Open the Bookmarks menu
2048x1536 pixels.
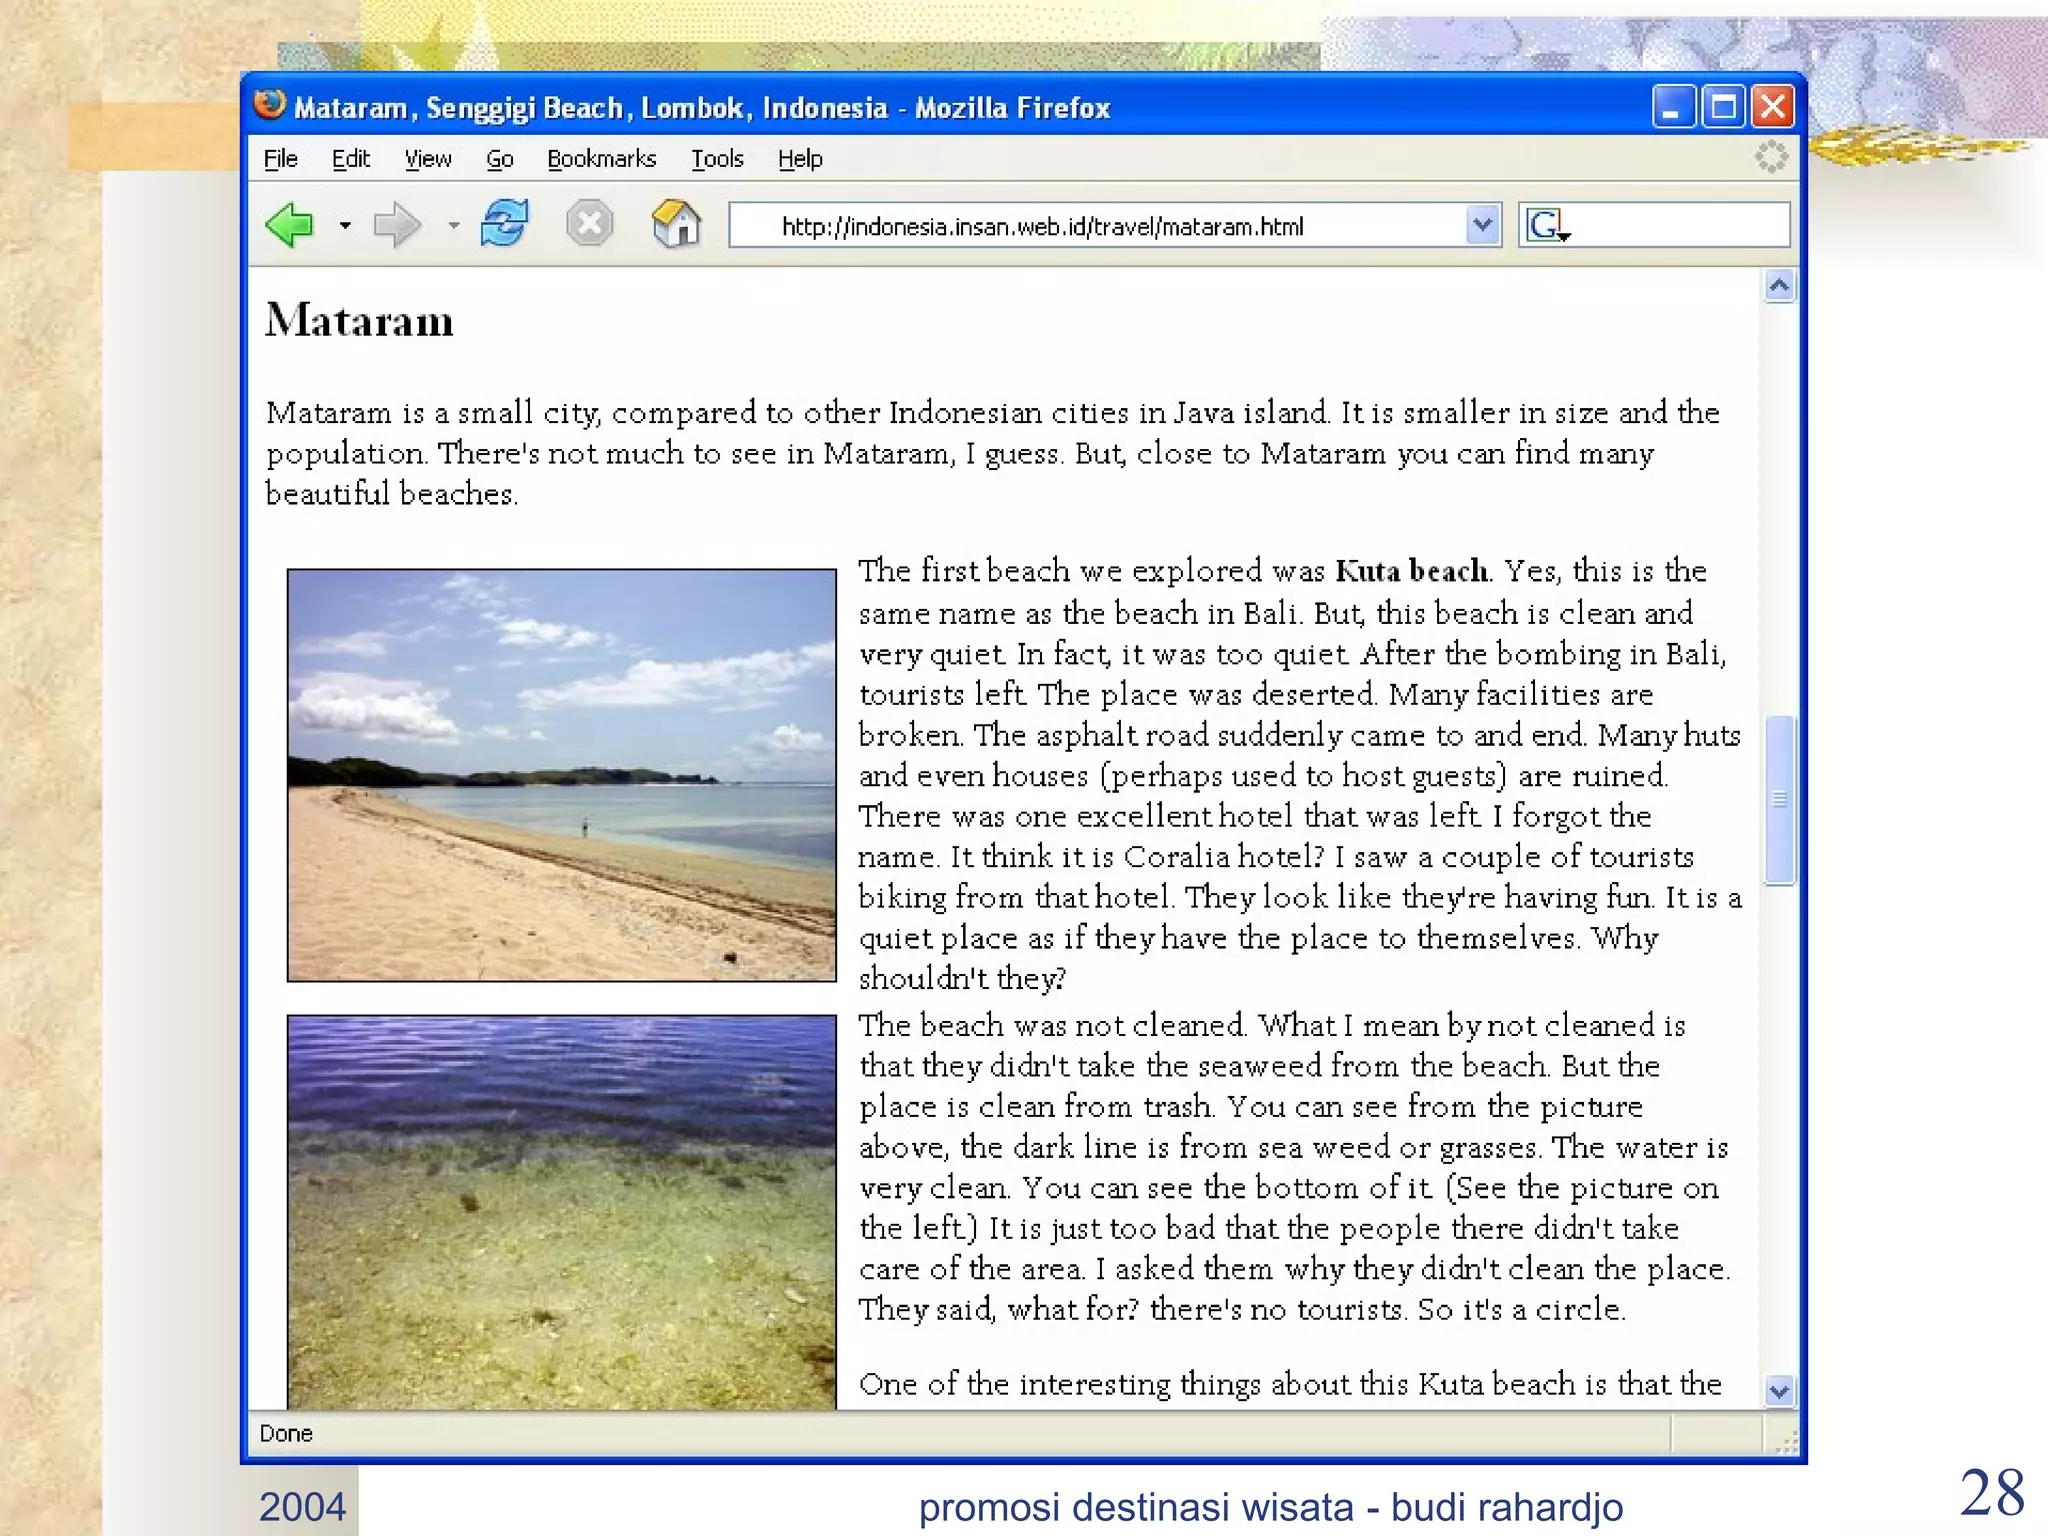[601, 159]
